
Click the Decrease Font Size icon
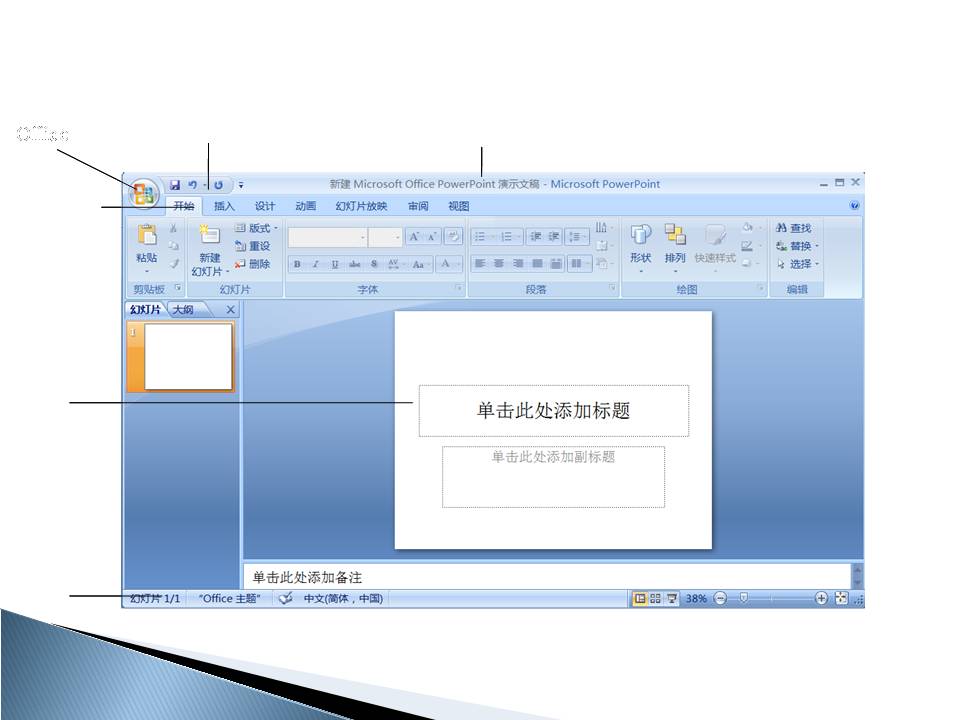432,237
